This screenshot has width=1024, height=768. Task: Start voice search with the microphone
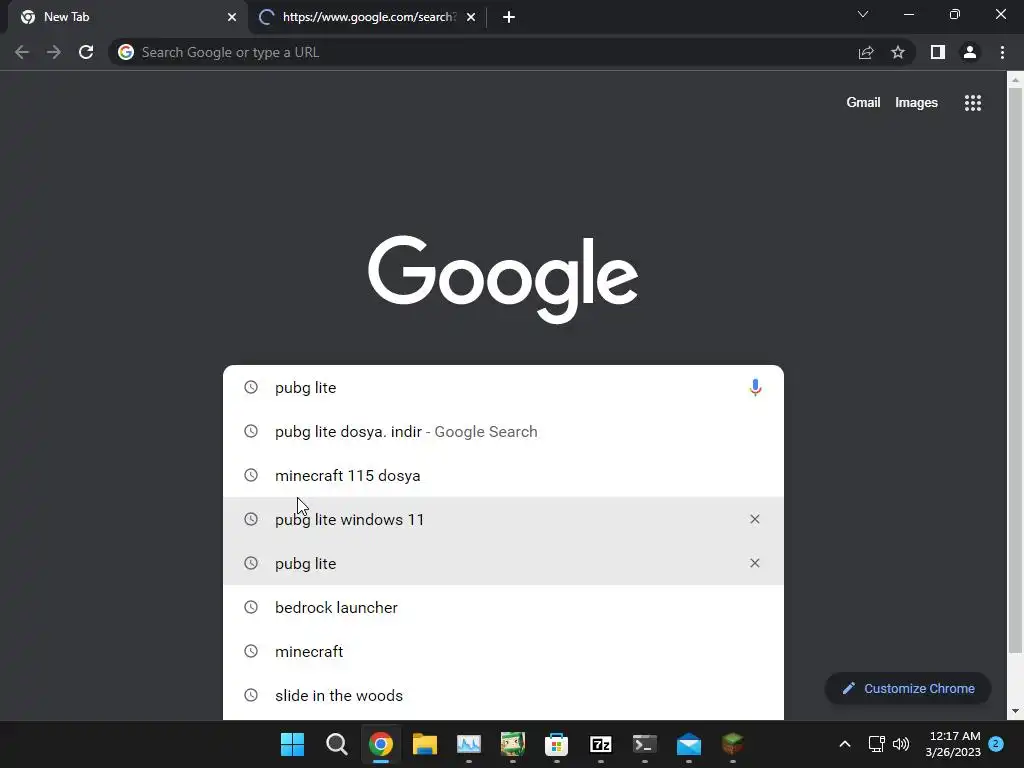[755, 387]
